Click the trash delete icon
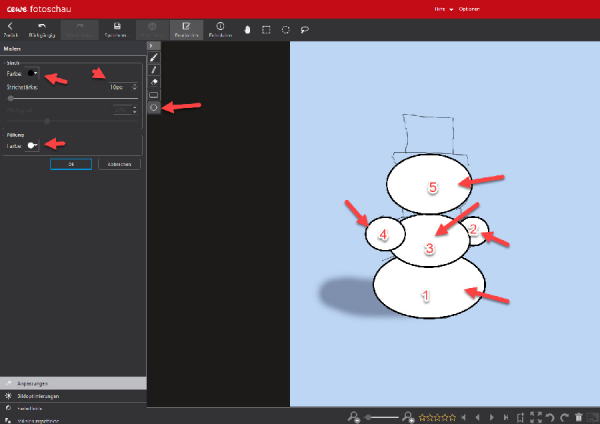The image size is (600, 424). [x=579, y=416]
